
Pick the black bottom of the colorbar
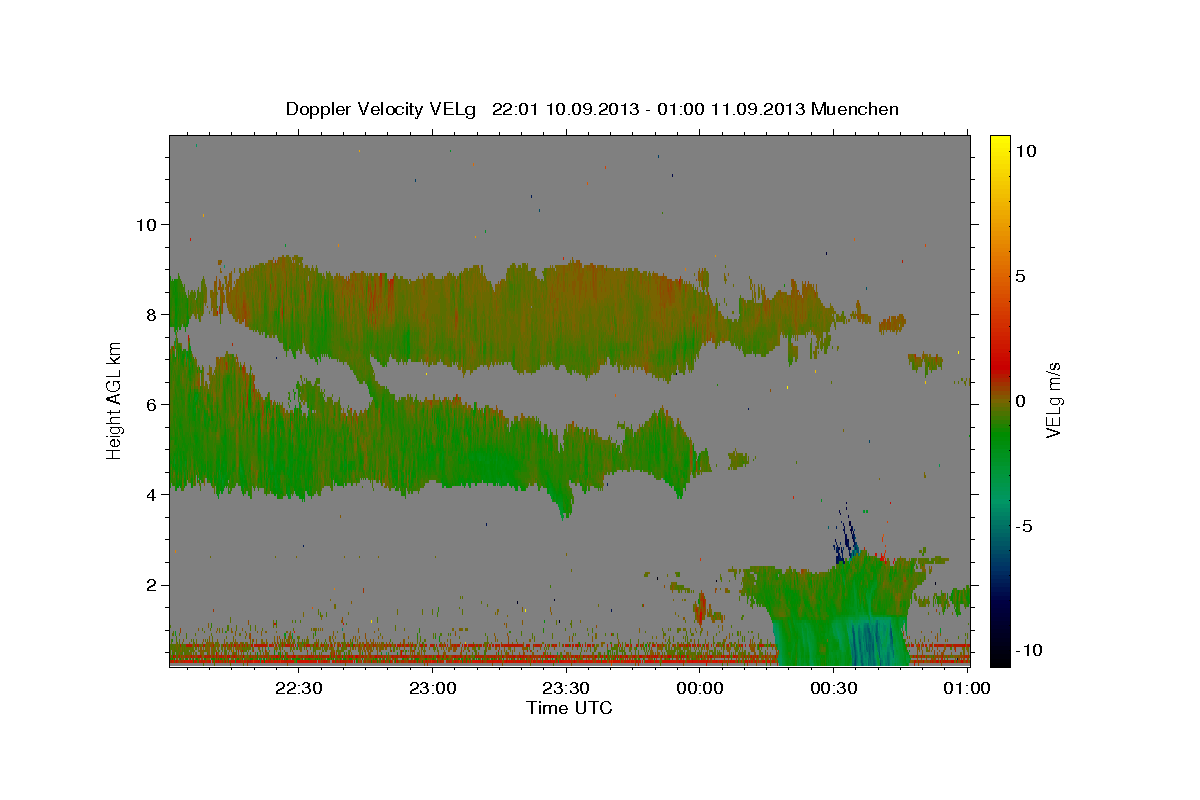[x=999, y=655]
